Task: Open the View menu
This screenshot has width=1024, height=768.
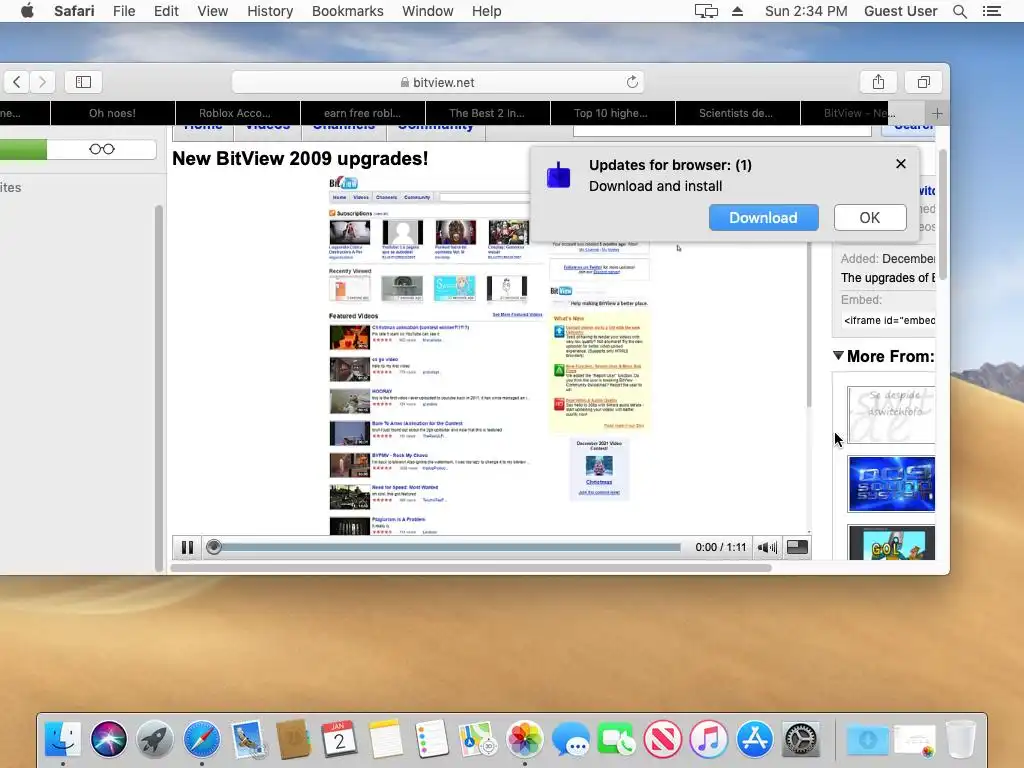Action: click(212, 11)
